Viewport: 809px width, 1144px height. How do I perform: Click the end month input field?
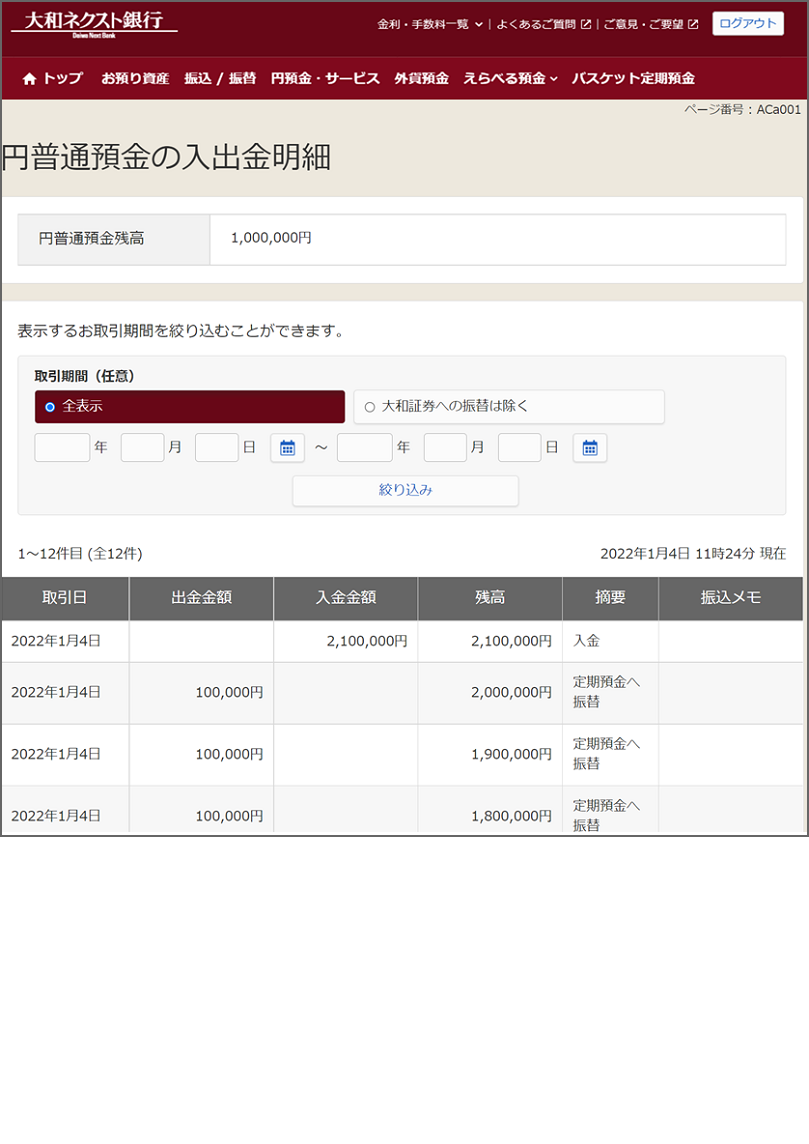coord(445,448)
